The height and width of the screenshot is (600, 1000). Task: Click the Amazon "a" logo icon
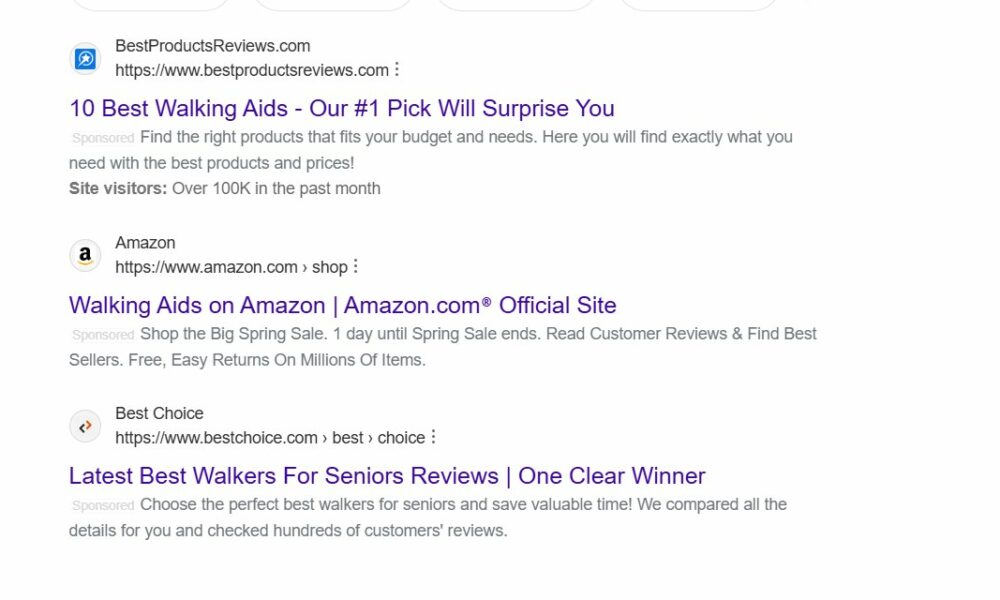pos(85,255)
